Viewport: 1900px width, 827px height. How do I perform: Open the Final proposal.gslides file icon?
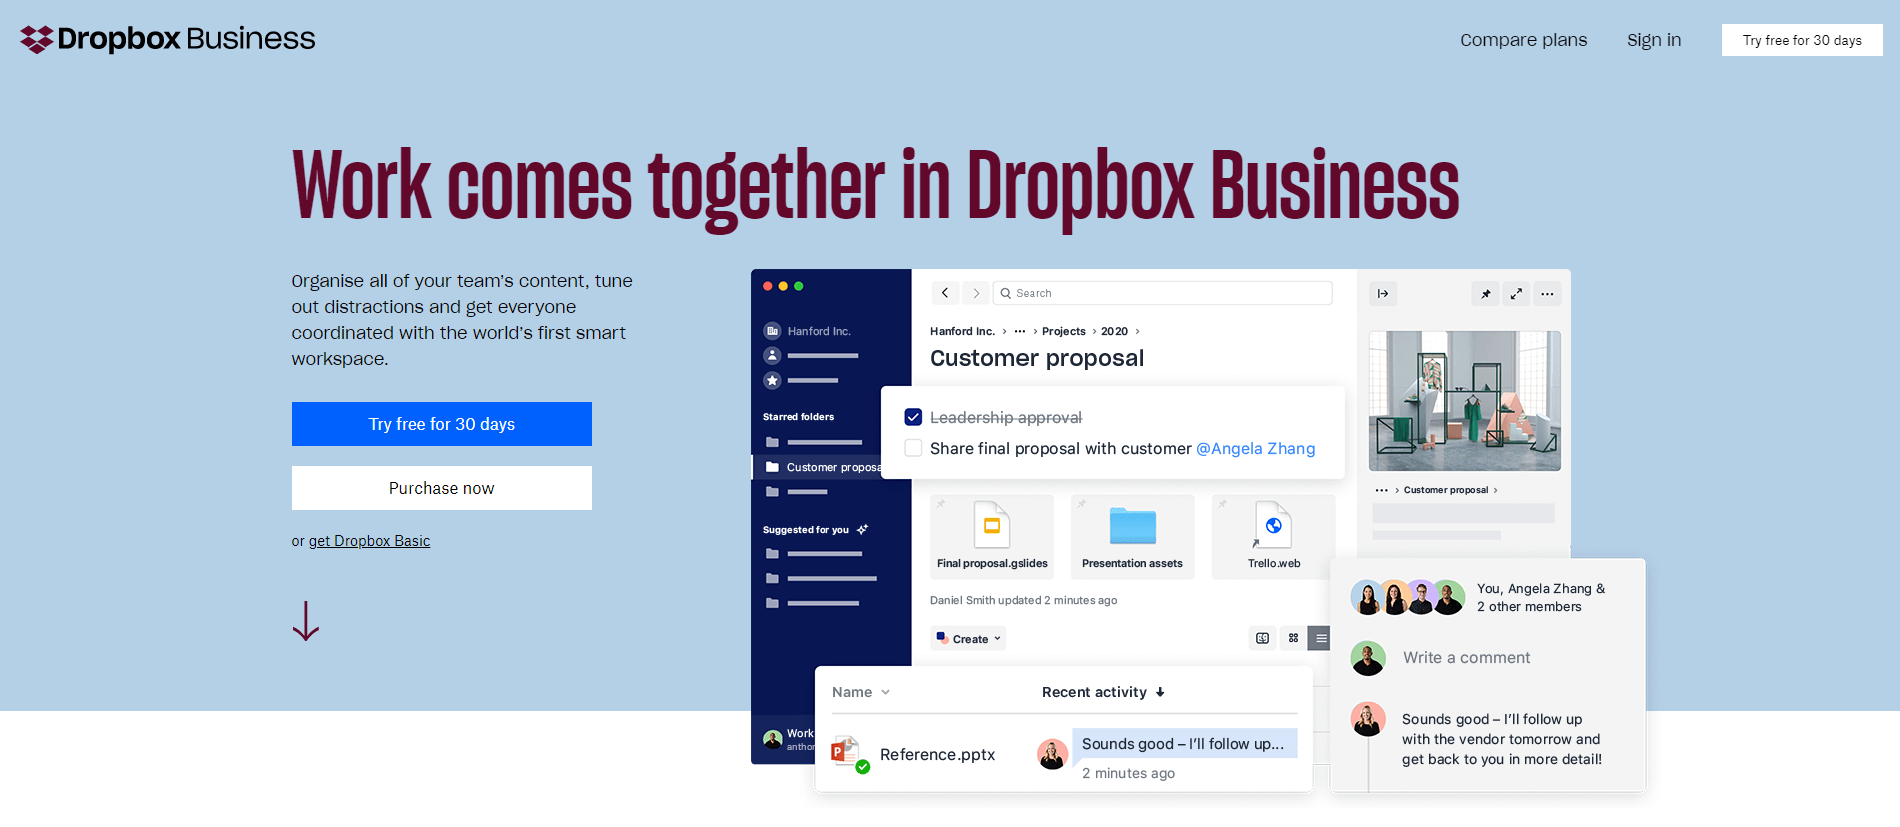point(992,524)
